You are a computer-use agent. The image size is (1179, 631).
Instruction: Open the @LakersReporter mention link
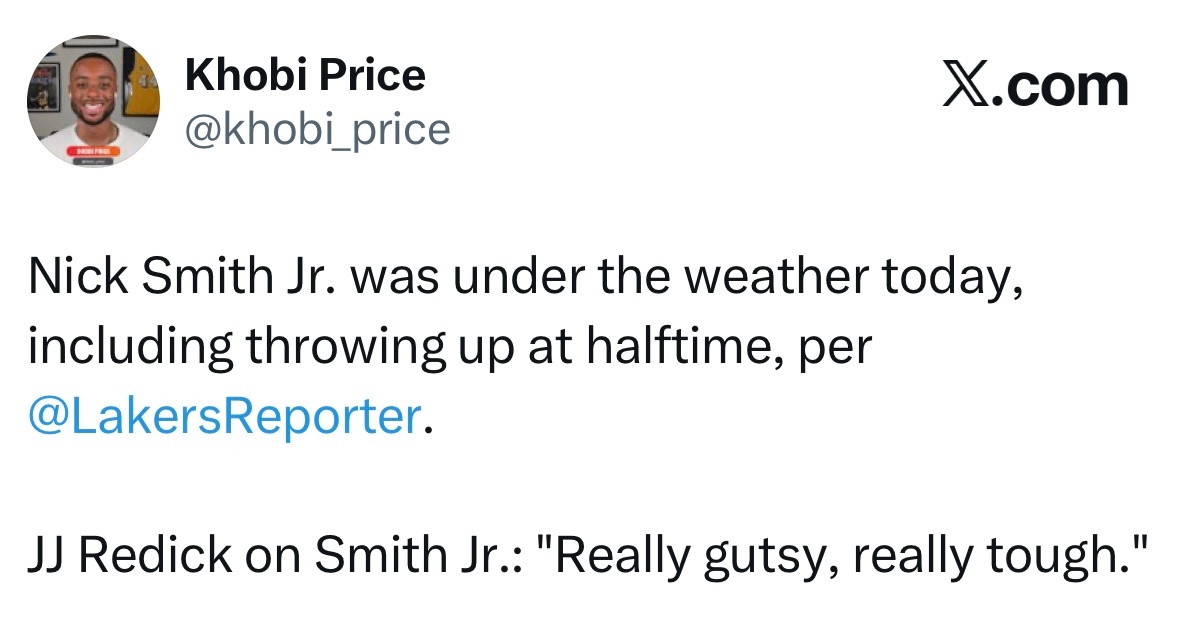[223, 416]
